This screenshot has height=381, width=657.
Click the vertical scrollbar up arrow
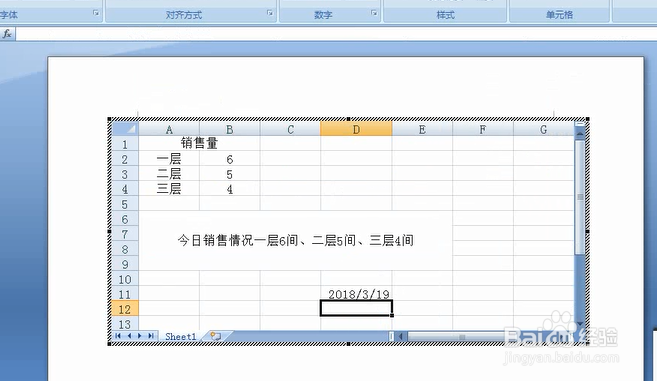click(580, 134)
